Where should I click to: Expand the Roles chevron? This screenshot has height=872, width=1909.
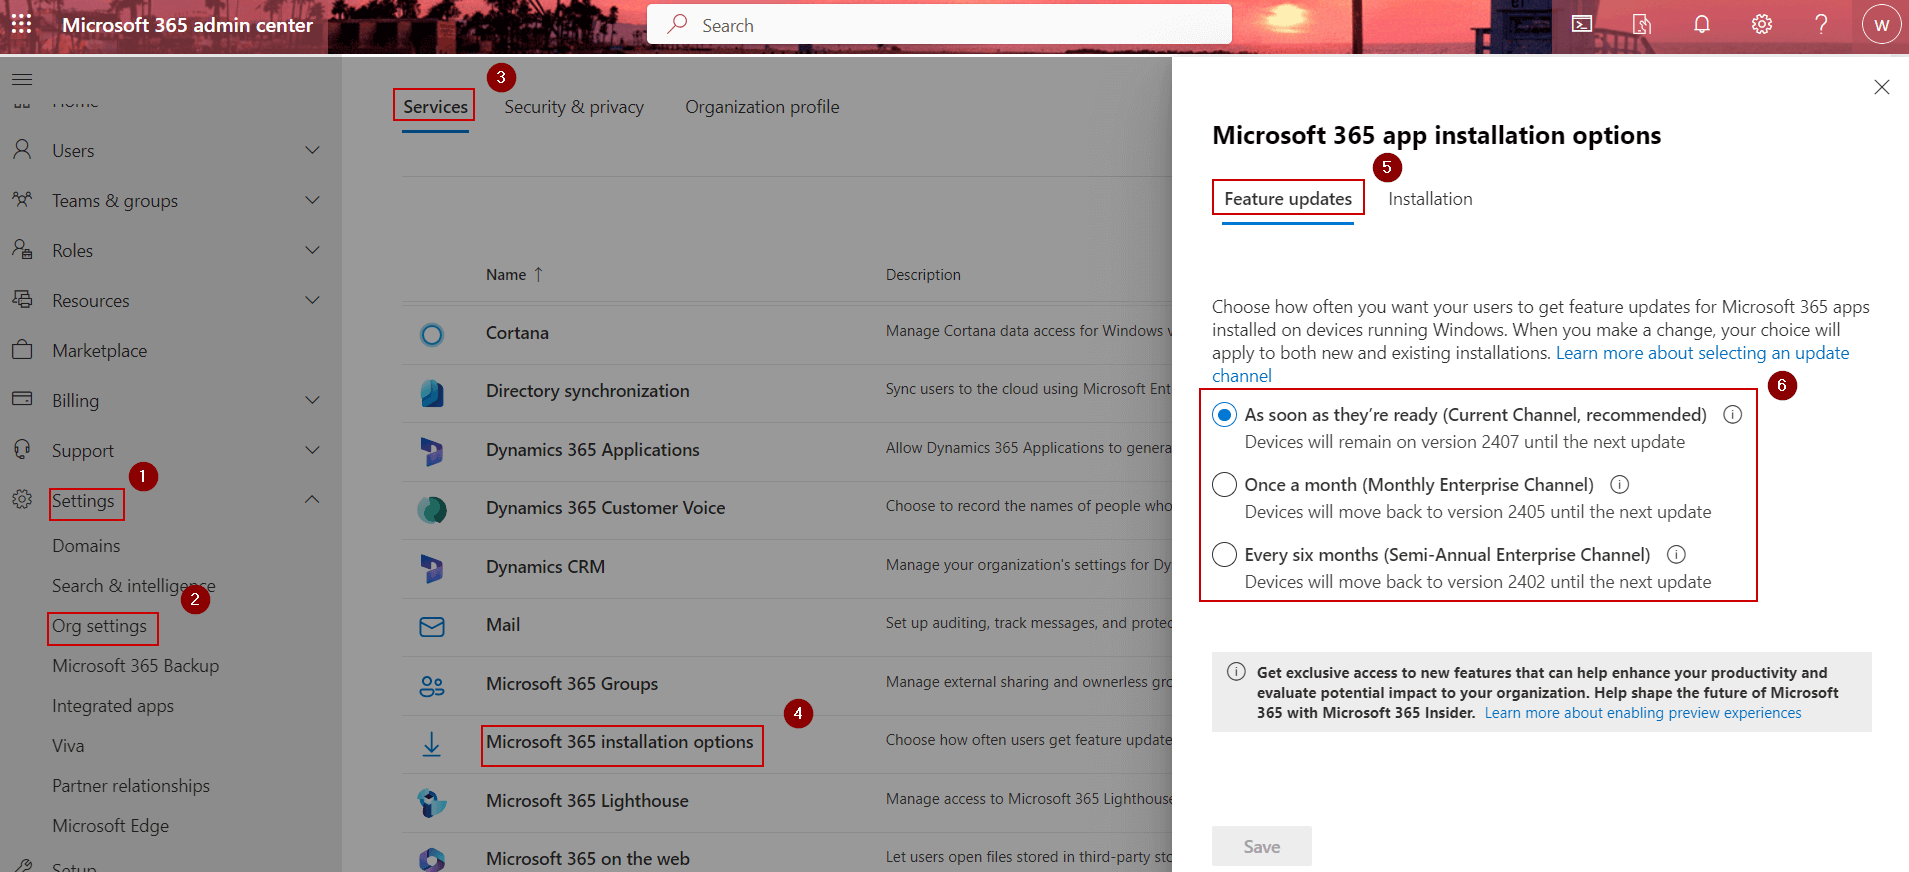pyautogui.click(x=312, y=250)
